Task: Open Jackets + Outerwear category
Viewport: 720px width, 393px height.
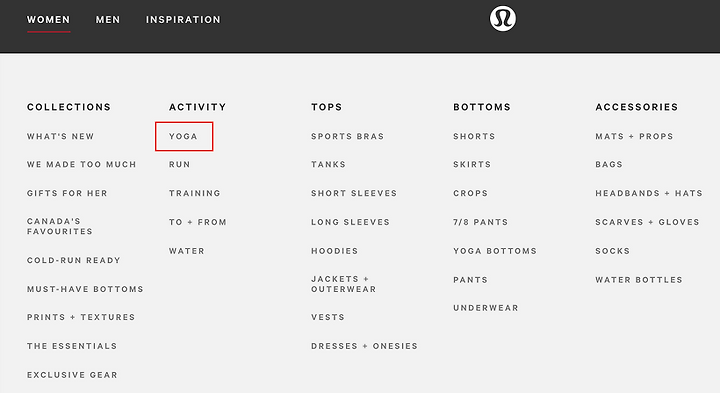Action: (x=343, y=284)
